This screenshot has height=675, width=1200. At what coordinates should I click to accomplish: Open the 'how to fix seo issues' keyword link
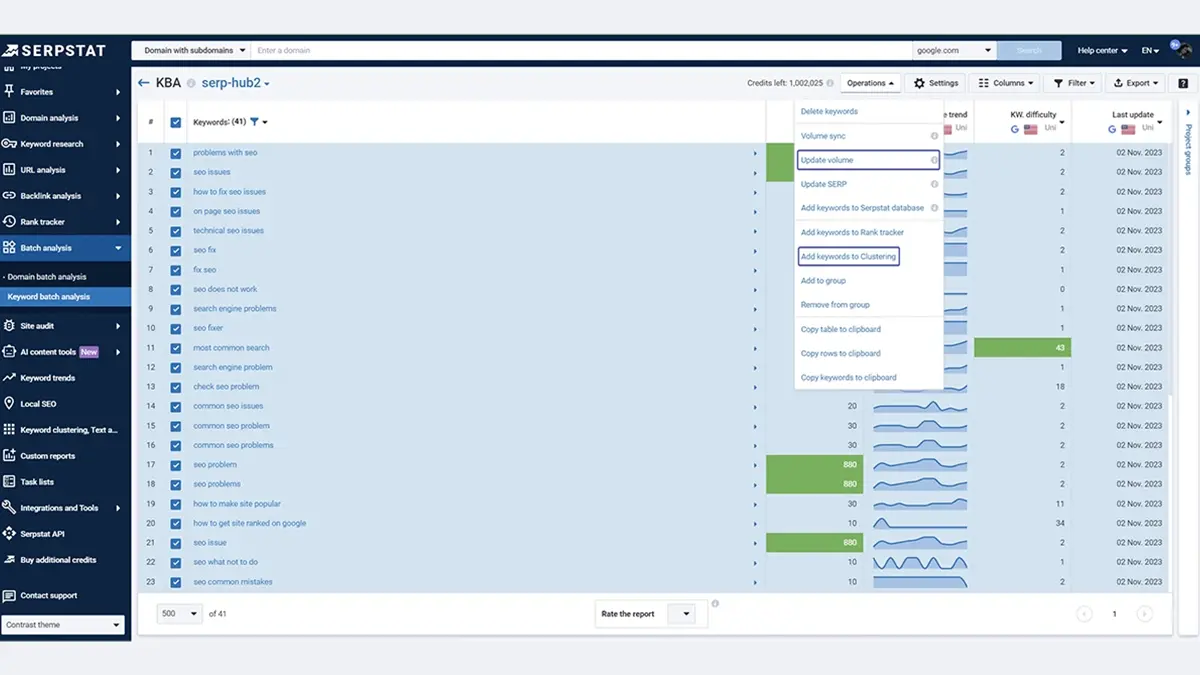(x=230, y=192)
